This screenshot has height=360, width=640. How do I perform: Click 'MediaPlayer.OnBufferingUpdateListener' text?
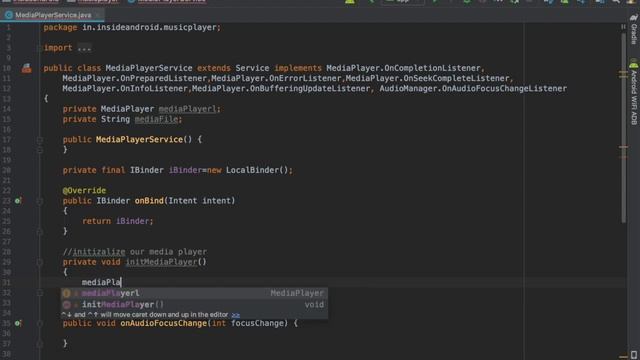pos(281,89)
